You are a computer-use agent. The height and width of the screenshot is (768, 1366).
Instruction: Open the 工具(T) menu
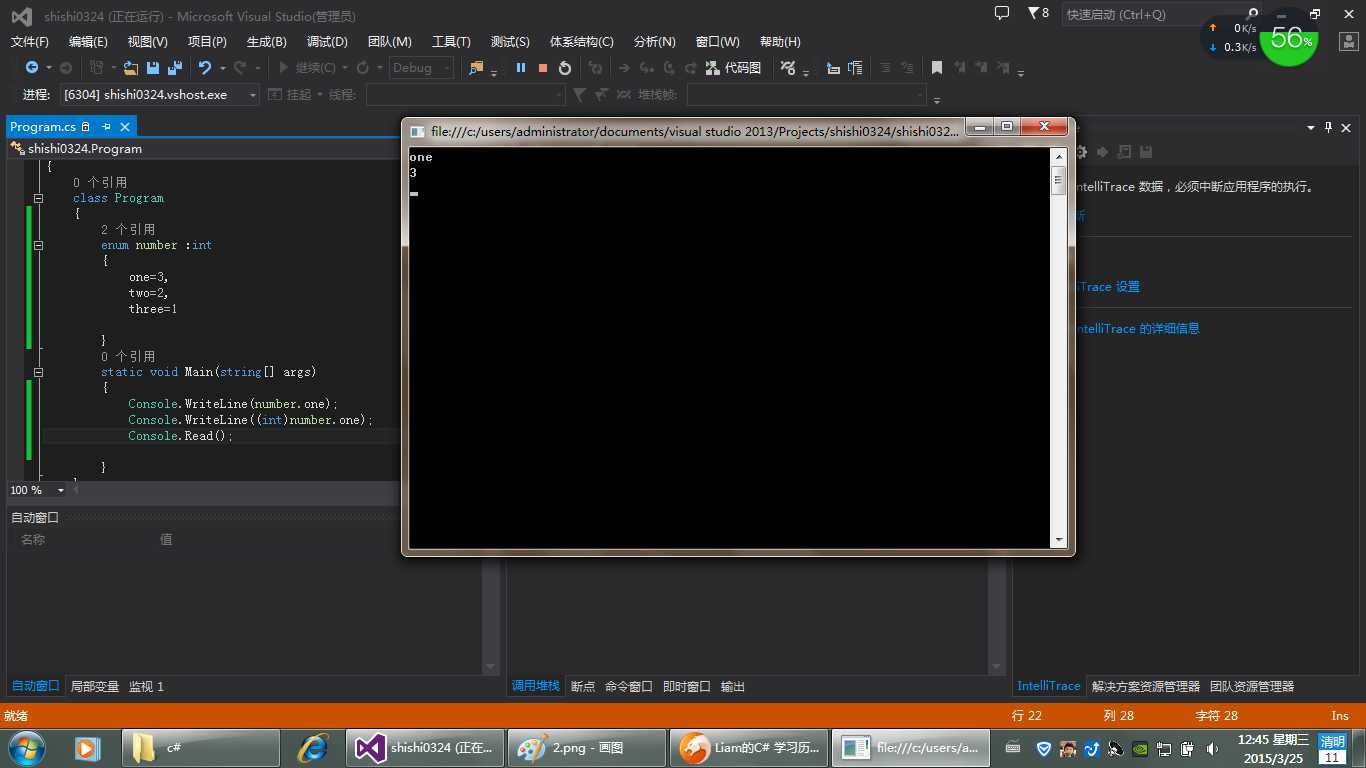[451, 41]
